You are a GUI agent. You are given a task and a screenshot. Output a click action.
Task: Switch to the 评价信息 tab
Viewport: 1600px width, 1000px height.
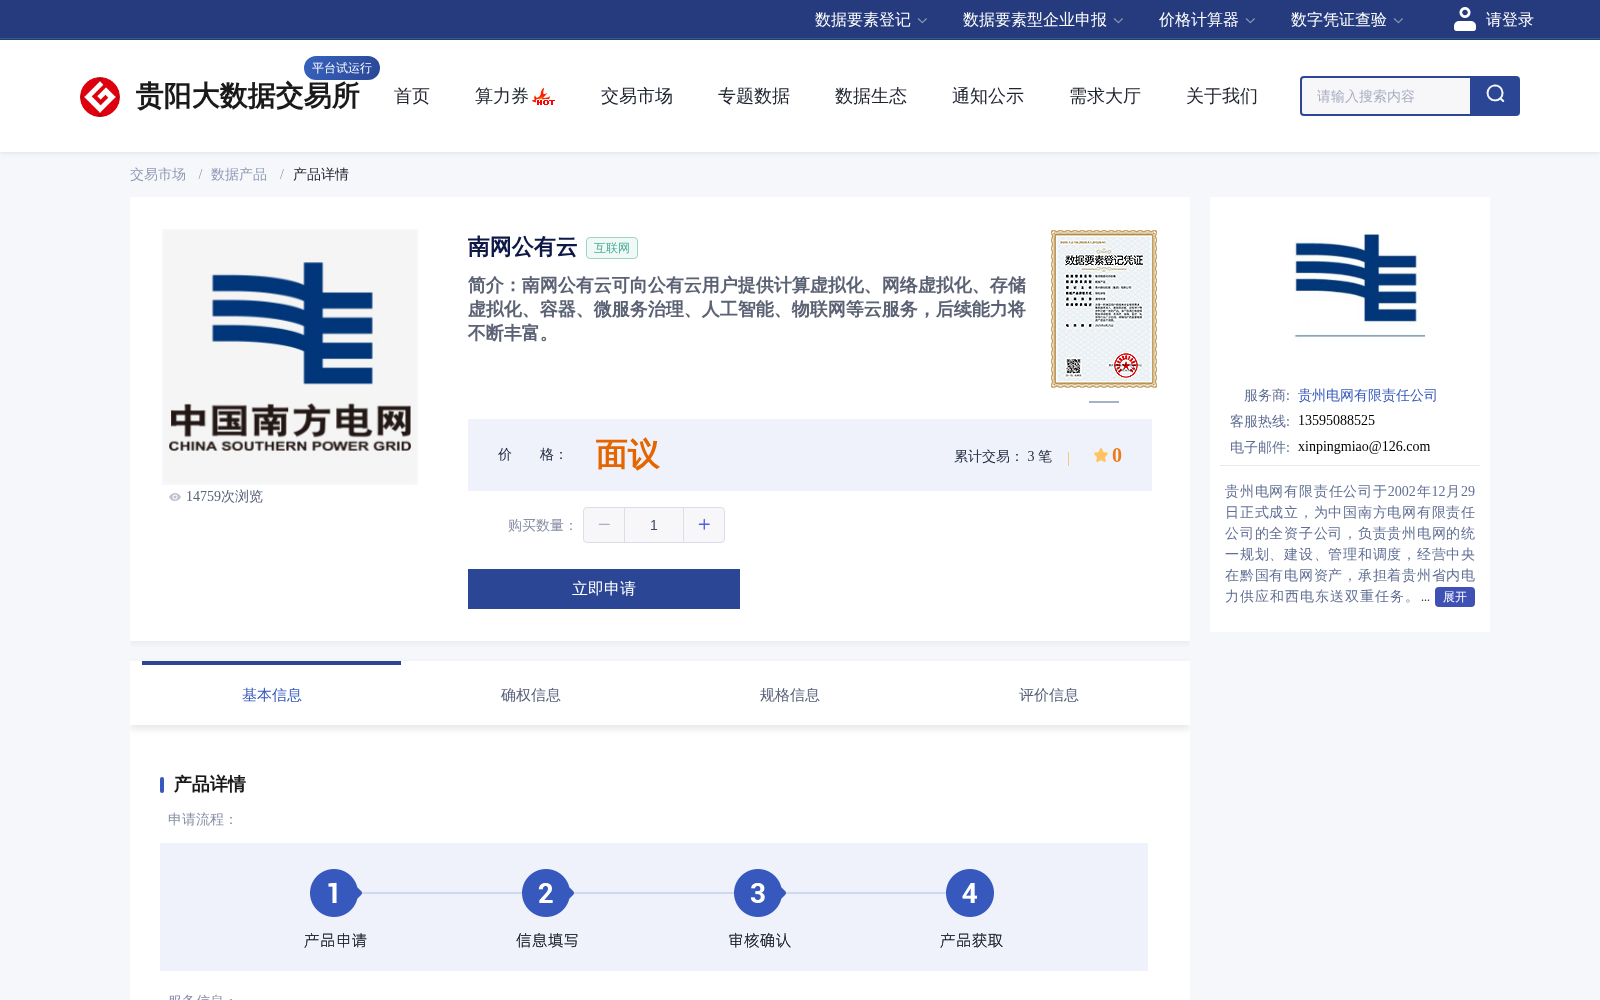[x=1049, y=695]
